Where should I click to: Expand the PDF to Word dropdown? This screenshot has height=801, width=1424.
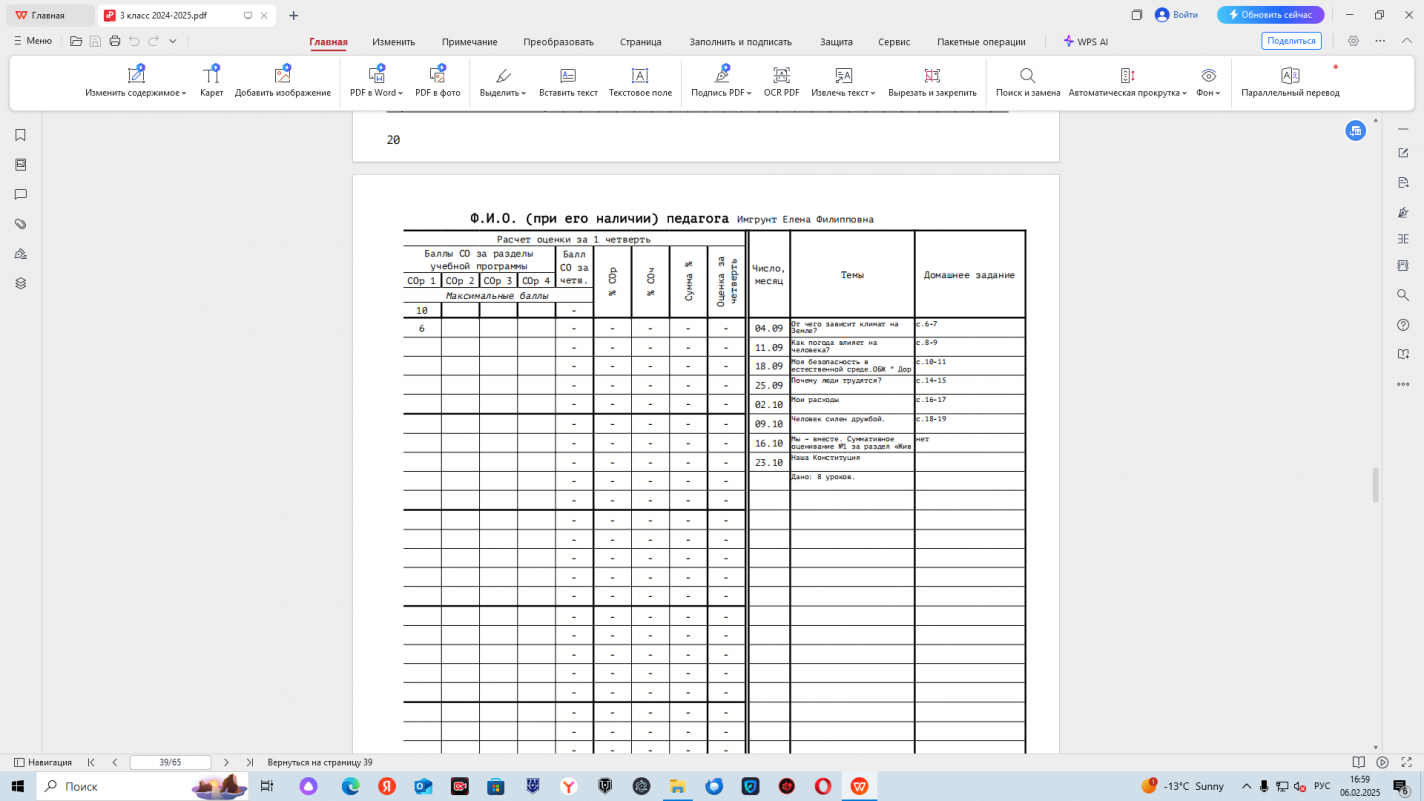click(376, 93)
